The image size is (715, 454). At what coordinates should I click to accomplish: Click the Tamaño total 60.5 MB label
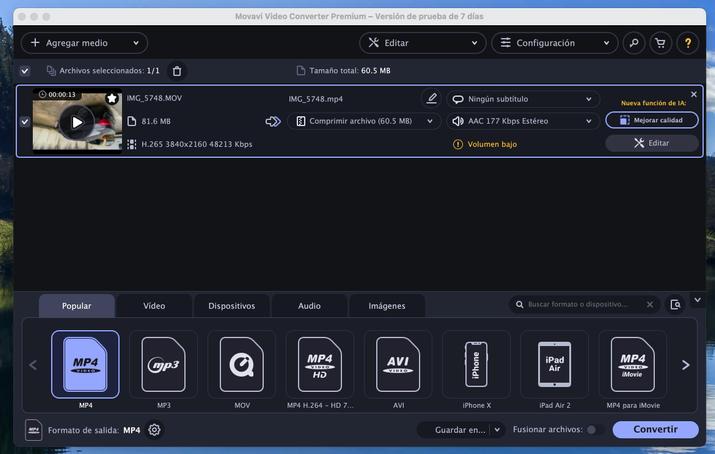point(350,71)
